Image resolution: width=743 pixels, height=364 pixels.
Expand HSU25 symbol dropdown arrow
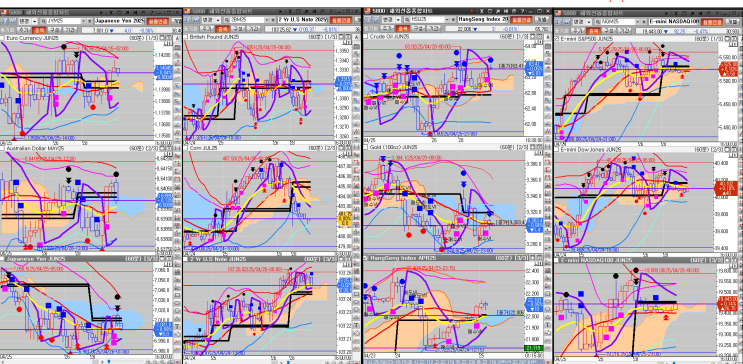[x=447, y=19]
